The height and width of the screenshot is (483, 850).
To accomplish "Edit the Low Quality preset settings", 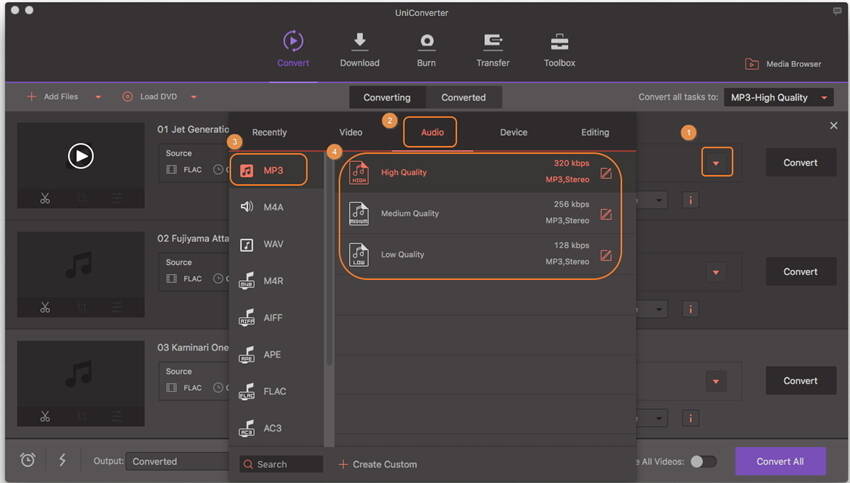I will point(606,255).
